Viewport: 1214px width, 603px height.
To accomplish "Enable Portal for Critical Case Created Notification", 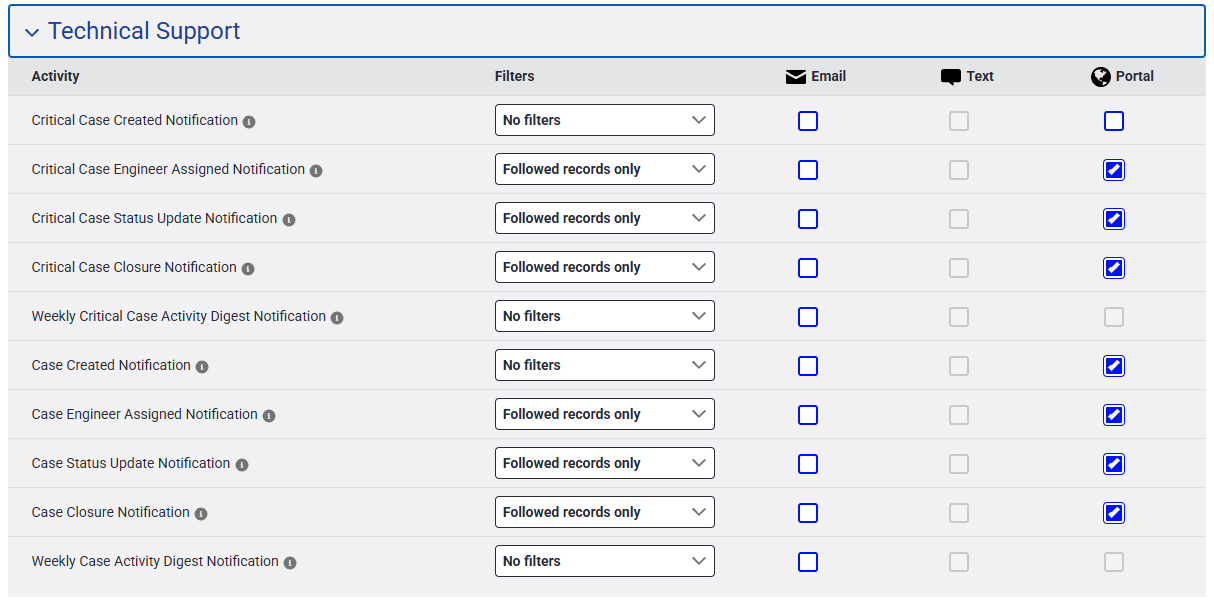I will pos(1114,121).
